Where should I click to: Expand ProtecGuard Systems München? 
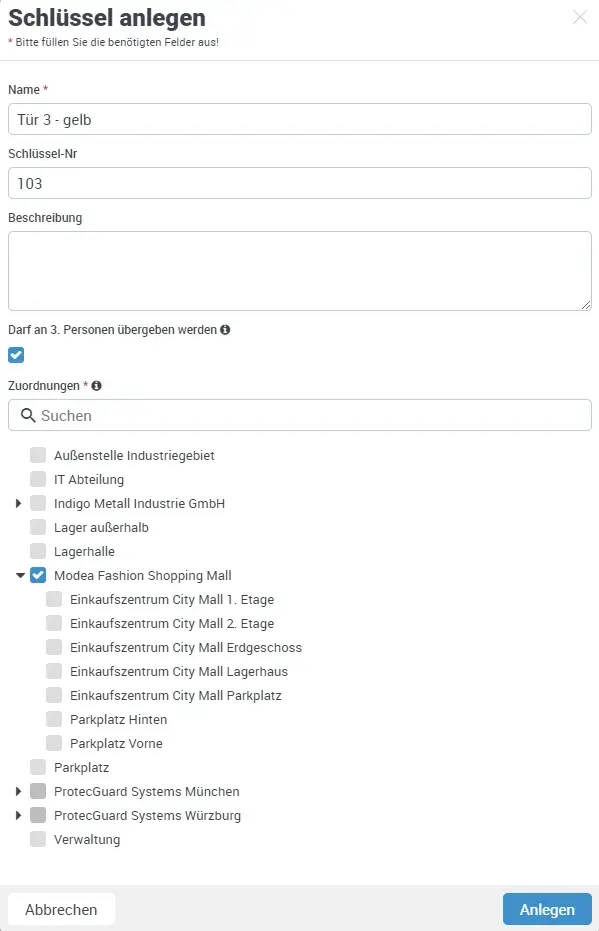click(x=19, y=791)
